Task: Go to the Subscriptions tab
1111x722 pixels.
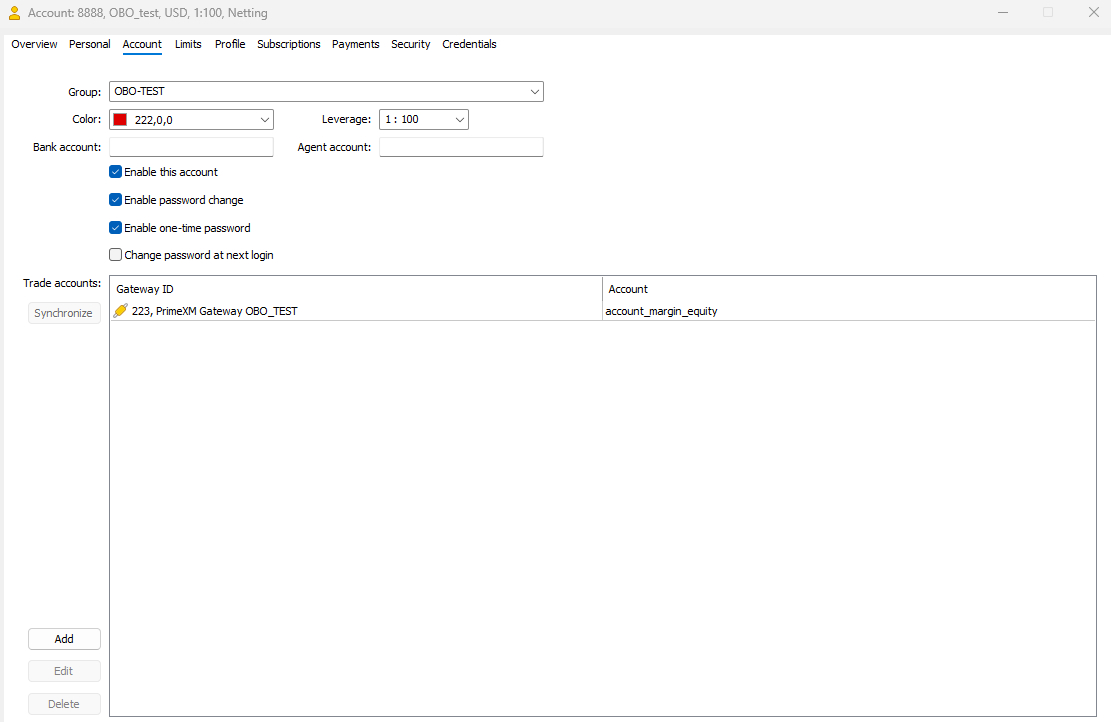Action: tap(288, 44)
